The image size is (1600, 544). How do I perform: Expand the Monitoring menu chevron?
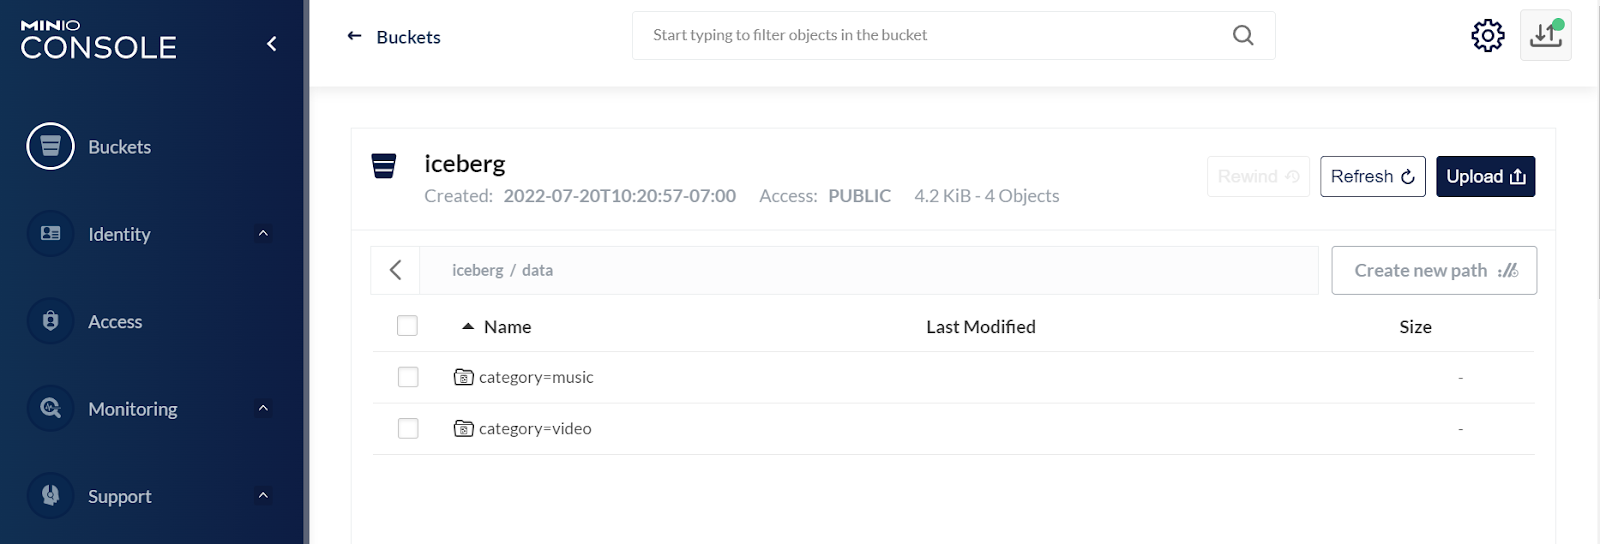click(263, 408)
